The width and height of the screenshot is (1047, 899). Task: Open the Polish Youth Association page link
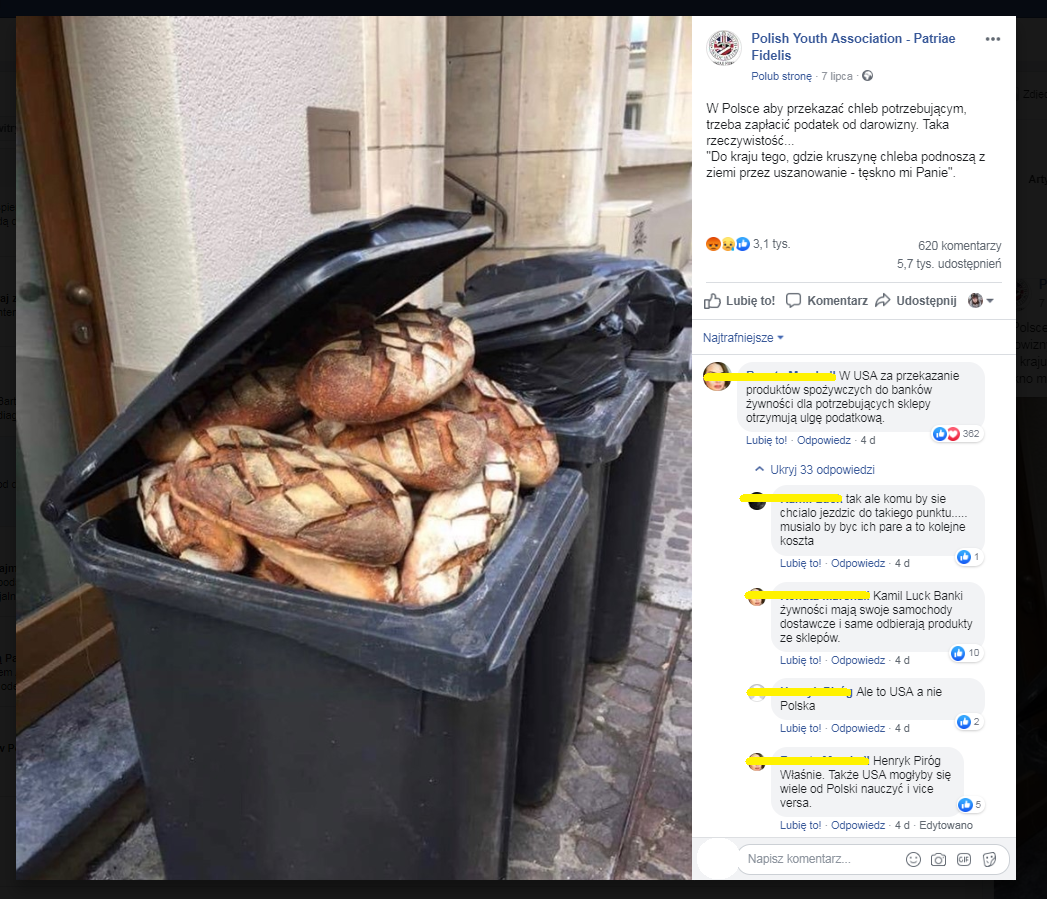click(x=853, y=47)
